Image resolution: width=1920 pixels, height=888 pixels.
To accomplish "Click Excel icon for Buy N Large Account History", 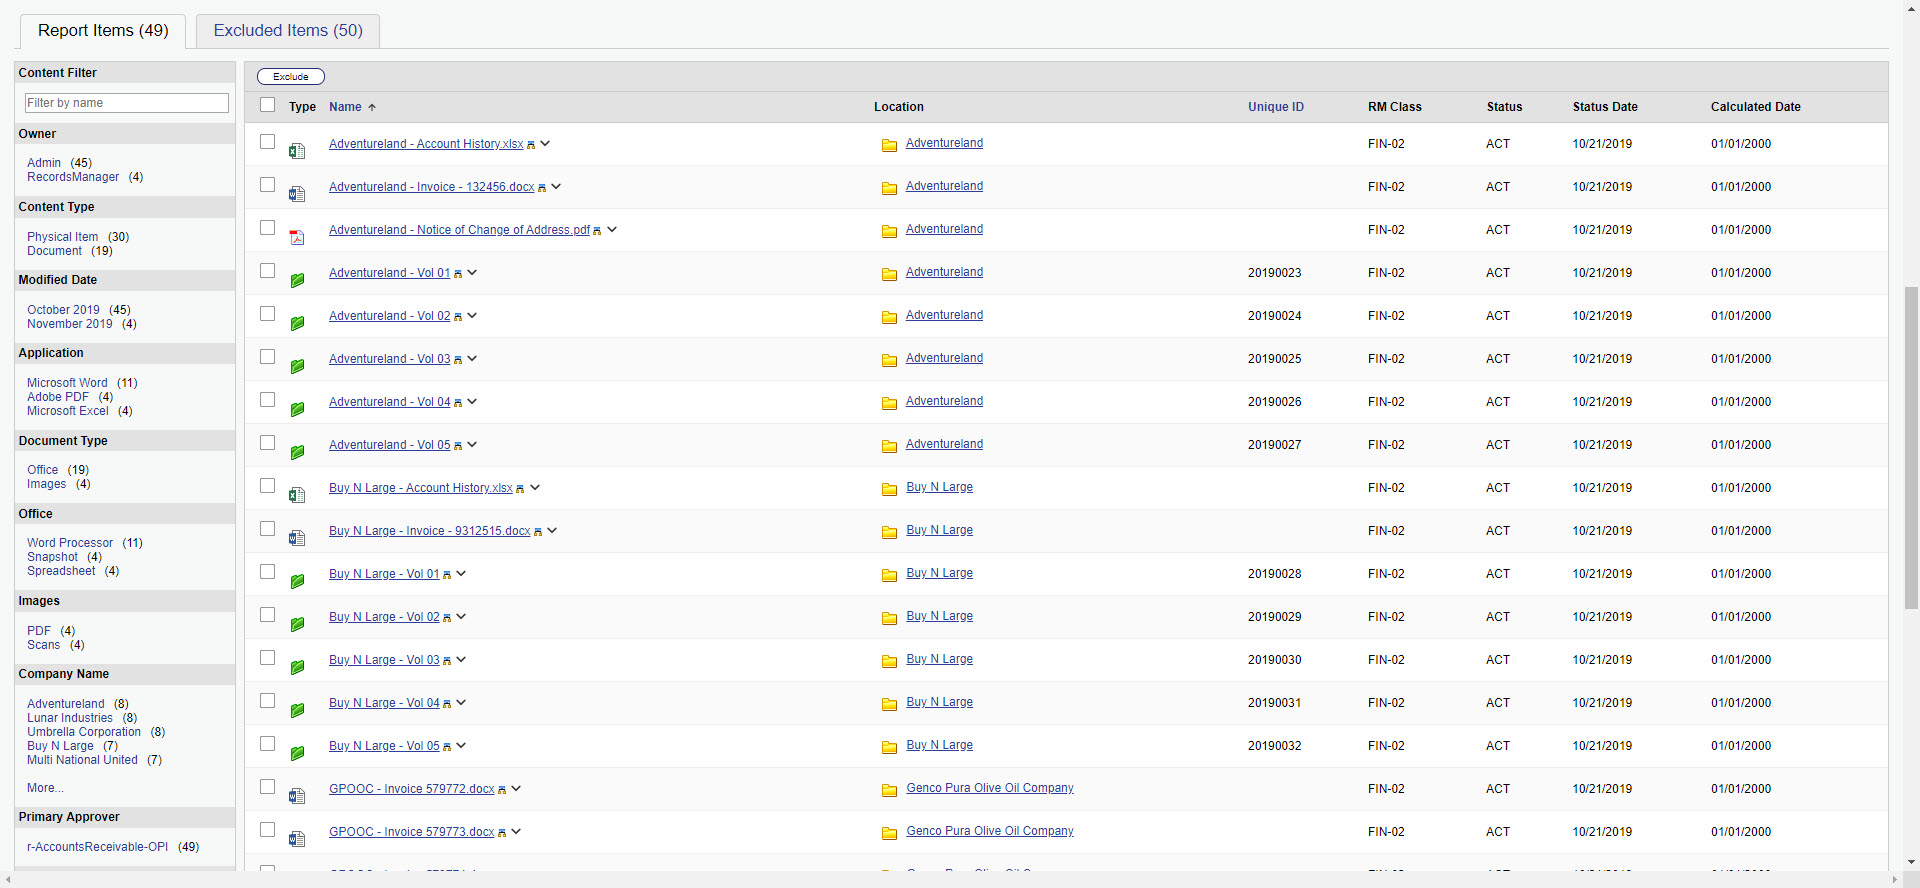I will (x=297, y=495).
